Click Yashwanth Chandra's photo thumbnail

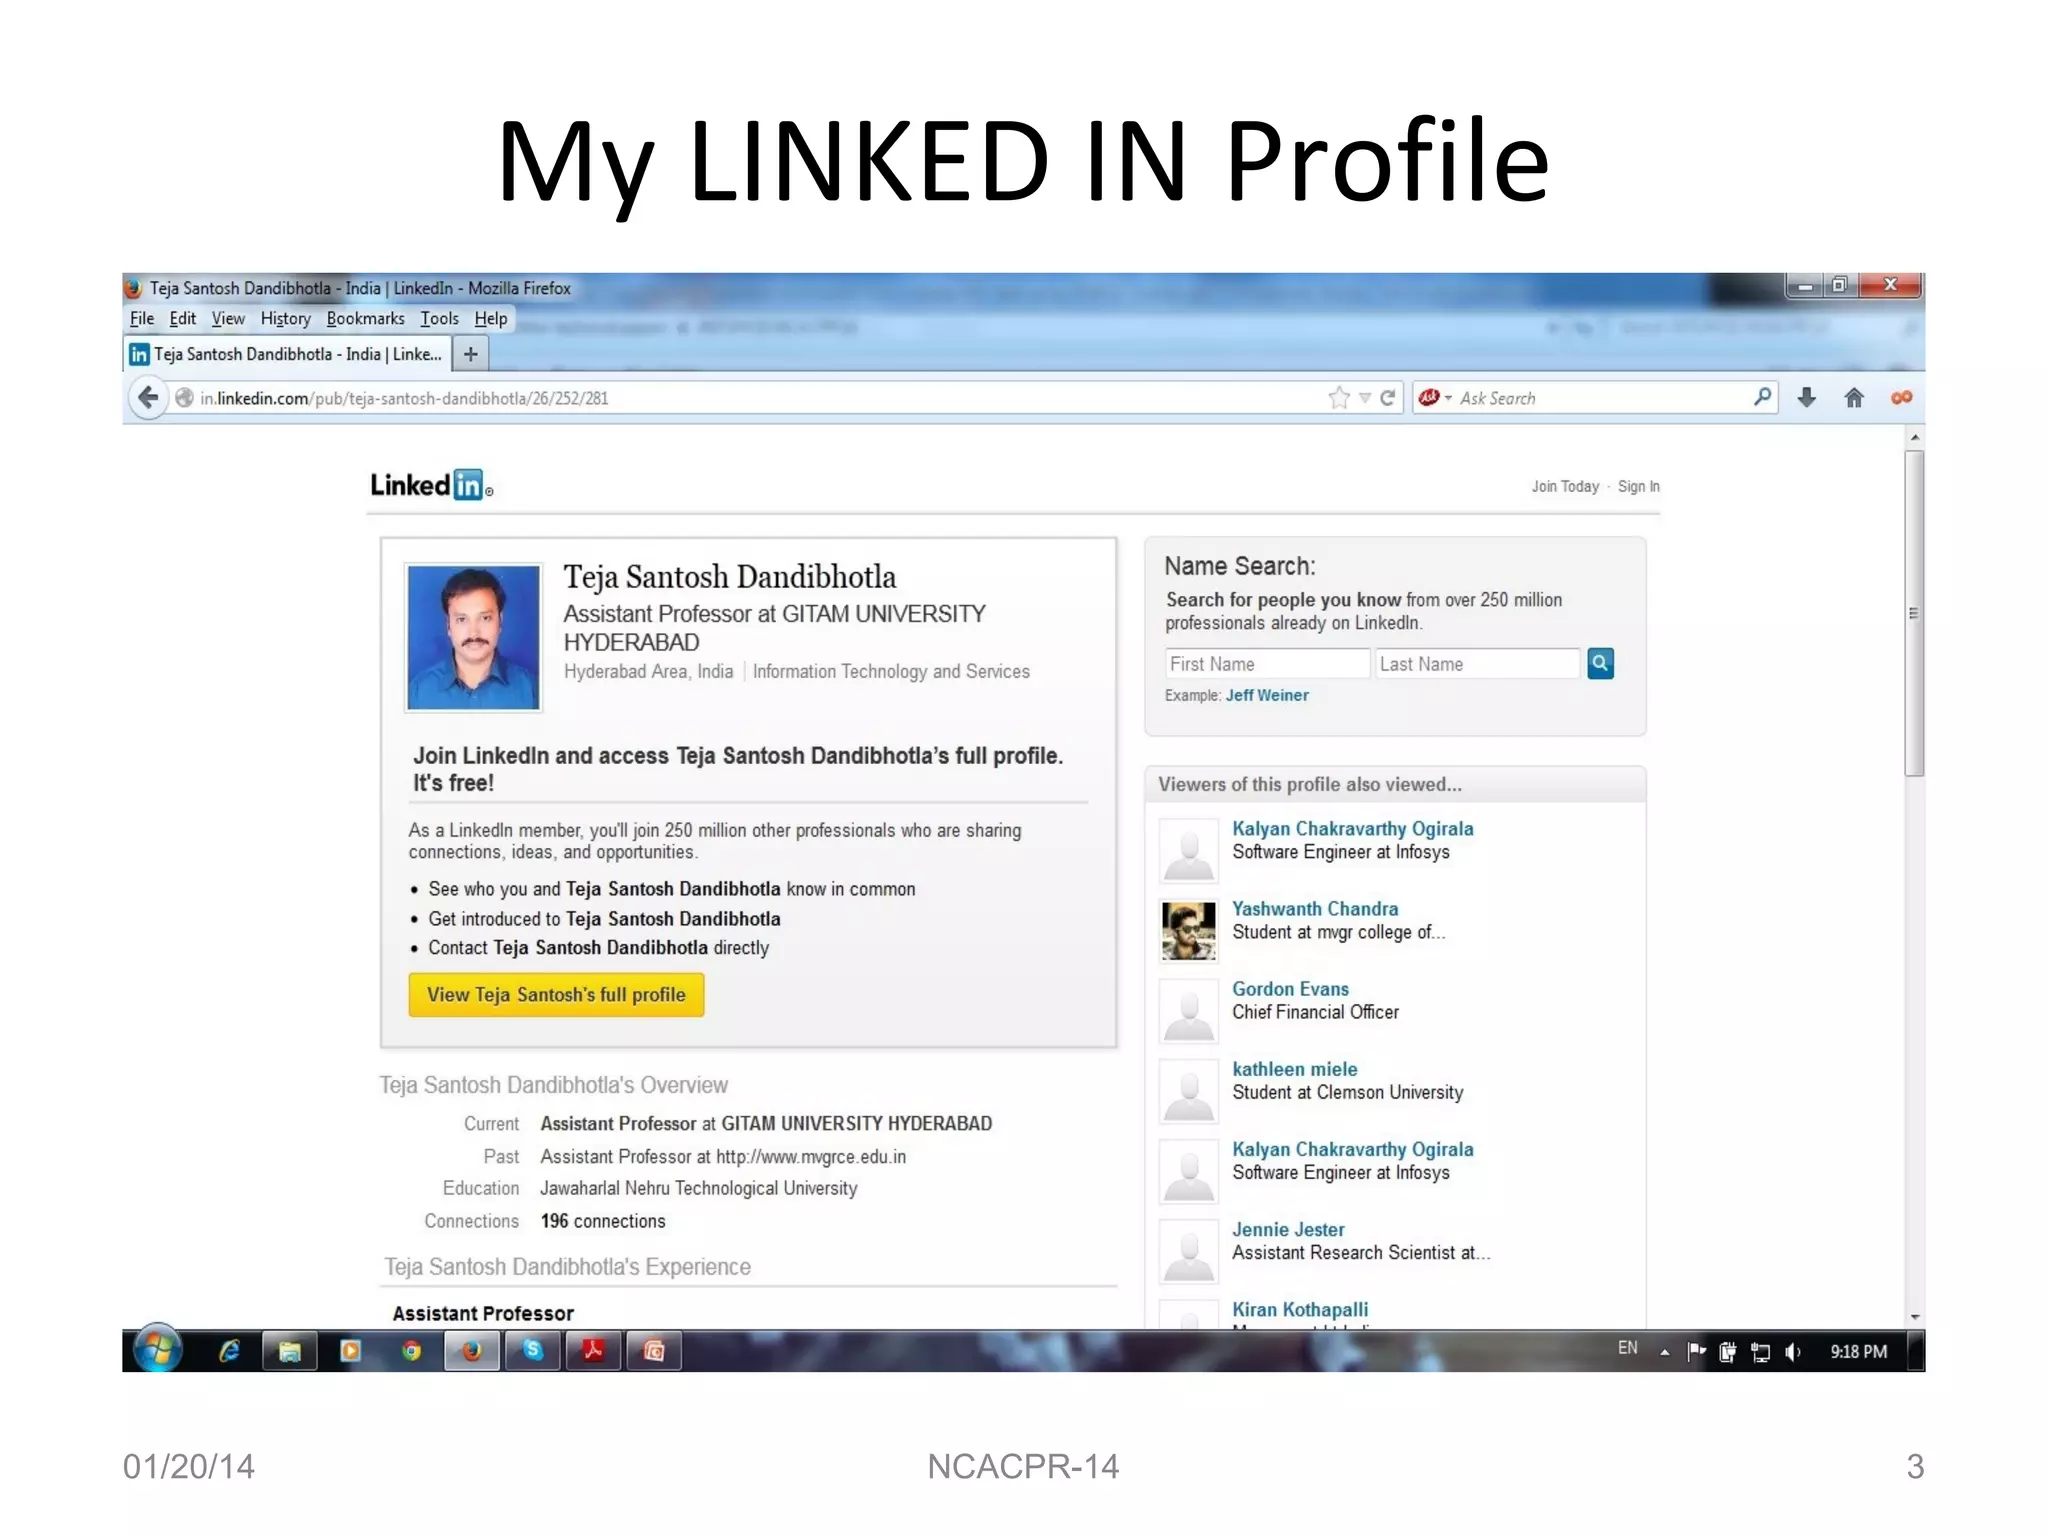[1188, 930]
